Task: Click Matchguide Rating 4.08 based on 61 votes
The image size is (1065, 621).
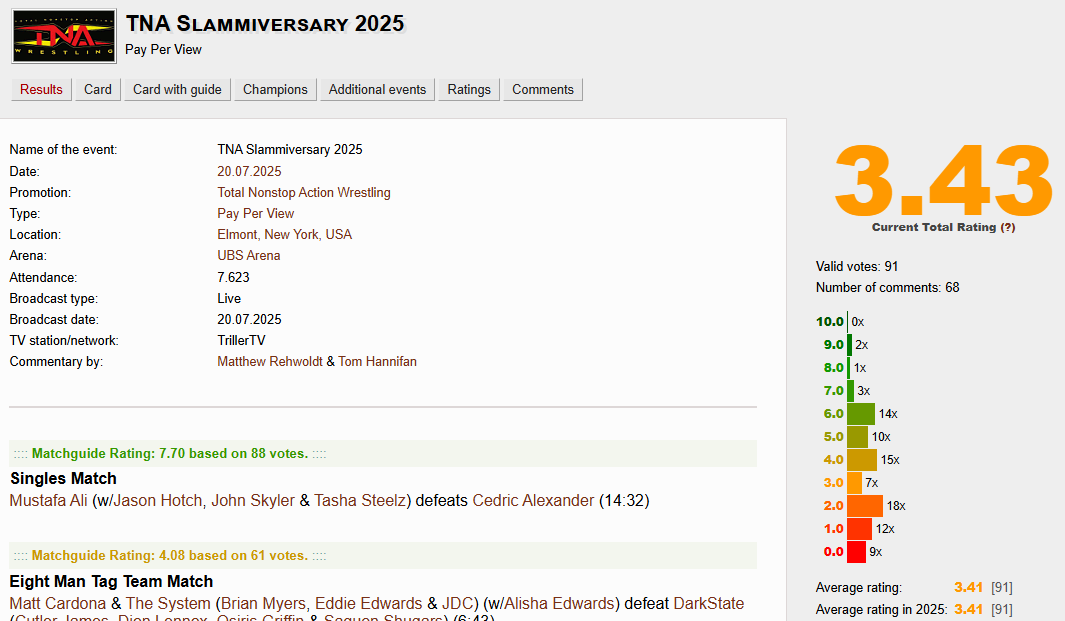Action: click(170, 556)
